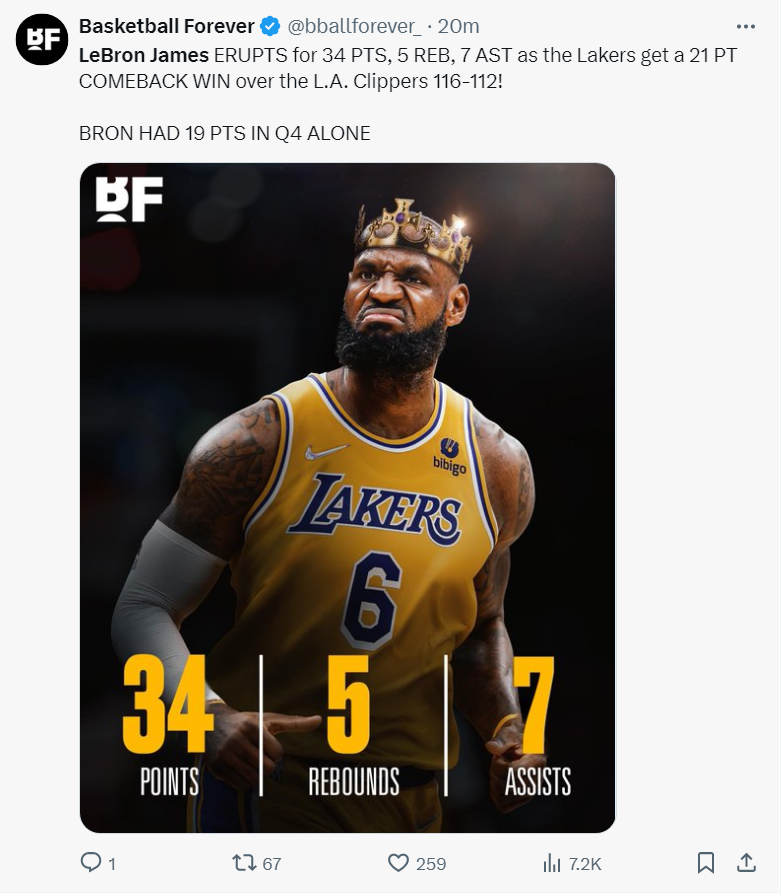The width and height of the screenshot is (781, 896).
Task: Click the BF logo in image
Action: coord(129,199)
